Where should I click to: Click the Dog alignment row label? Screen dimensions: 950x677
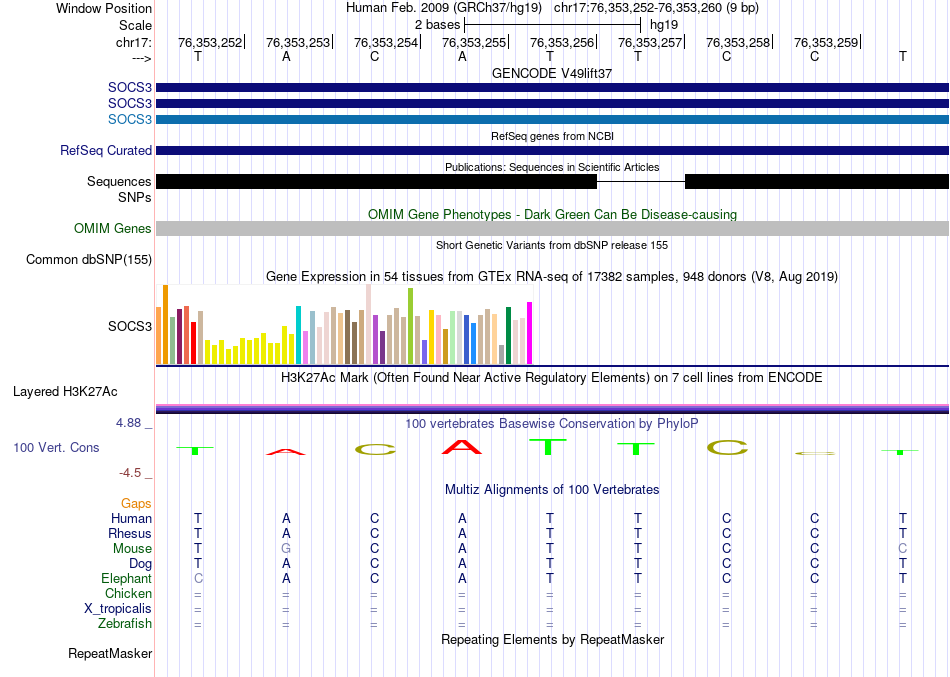pos(140,564)
